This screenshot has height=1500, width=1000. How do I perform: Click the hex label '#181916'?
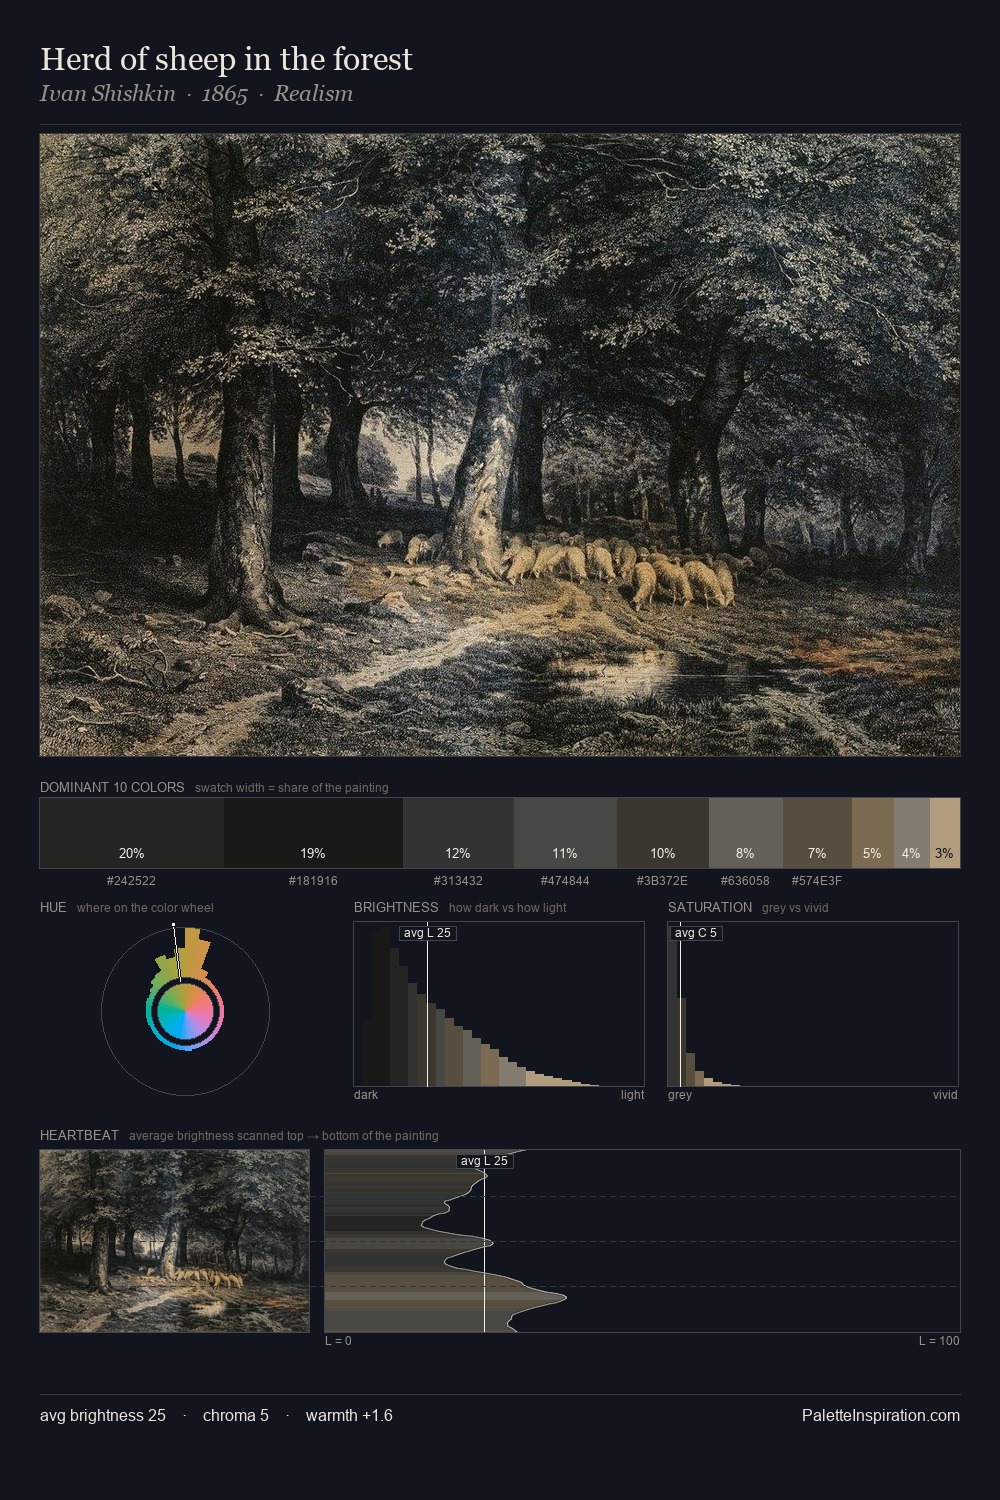tap(313, 881)
